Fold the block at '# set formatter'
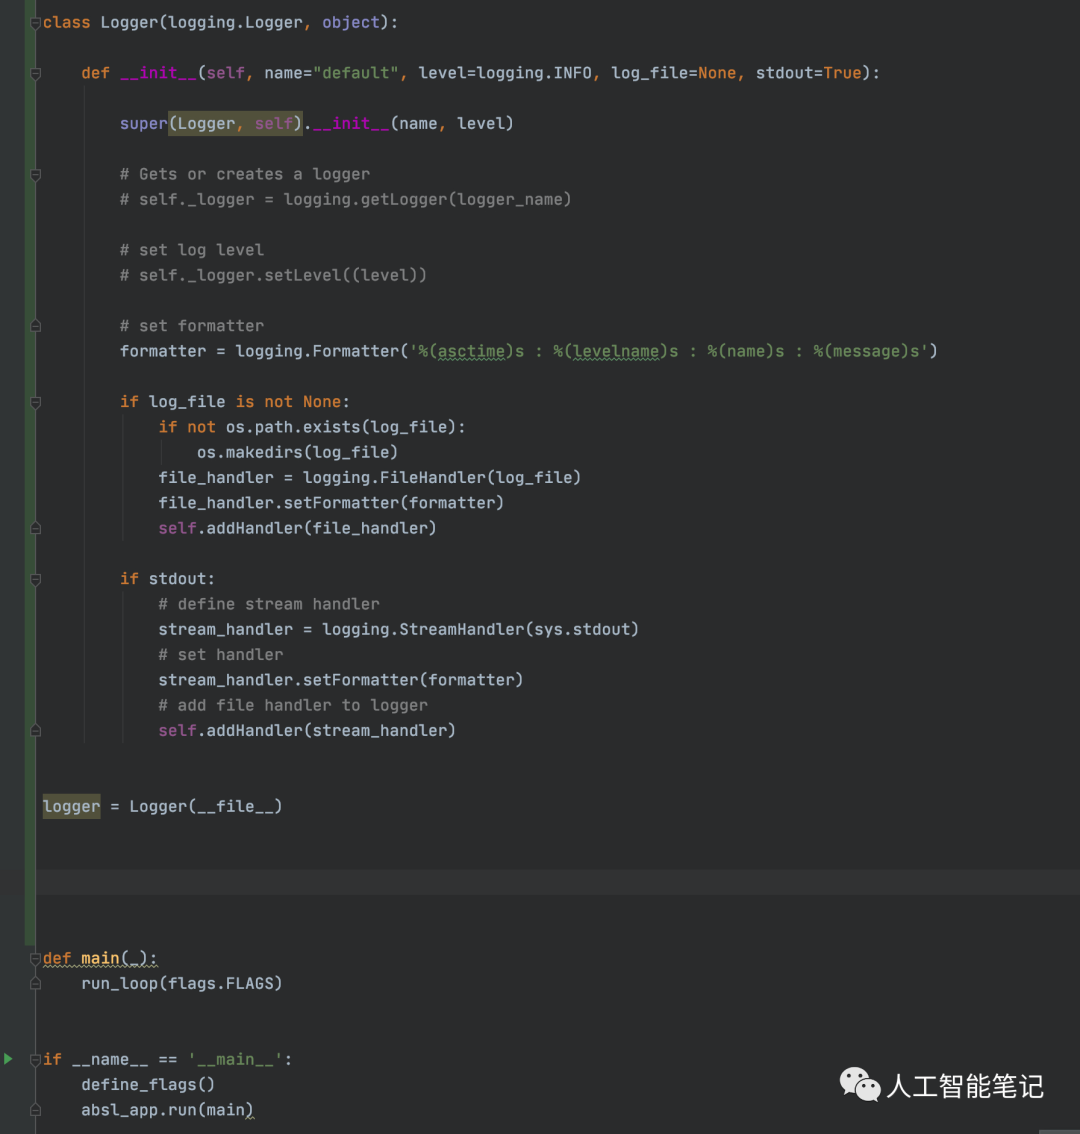Image resolution: width=1080 pixels, height=1134 pixels. [x=35, y=326]
